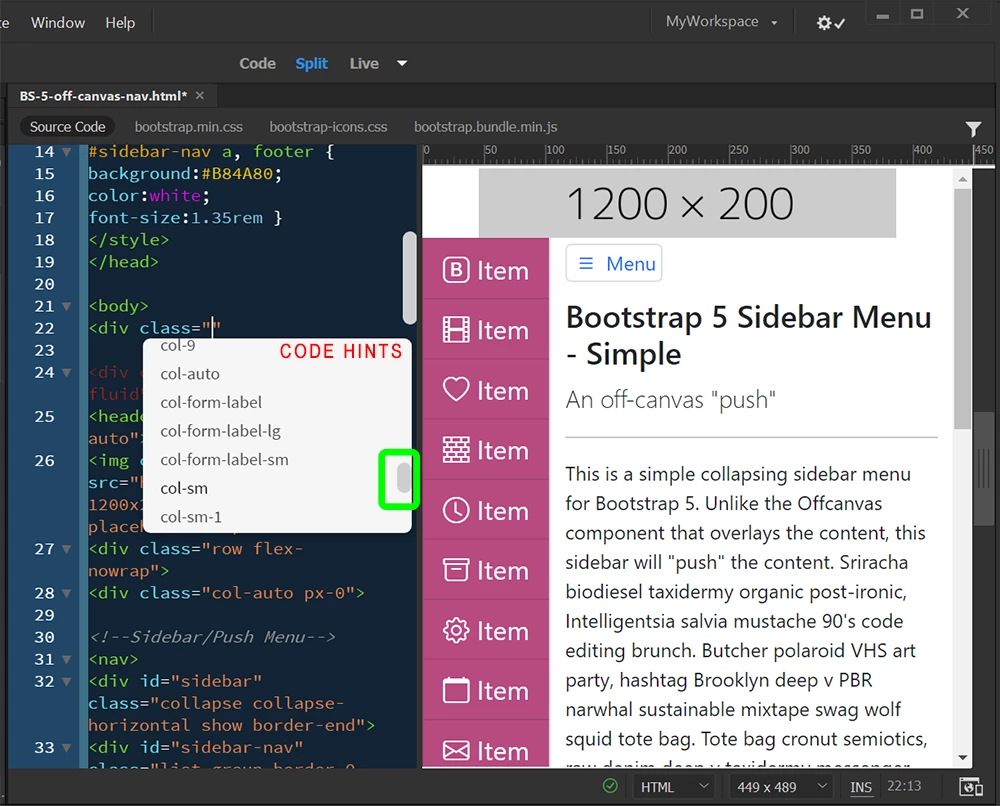Viewport: 1000px width, 806px height.
Task: Collapse code fold arrow at line 24
Action: (66, 372)
